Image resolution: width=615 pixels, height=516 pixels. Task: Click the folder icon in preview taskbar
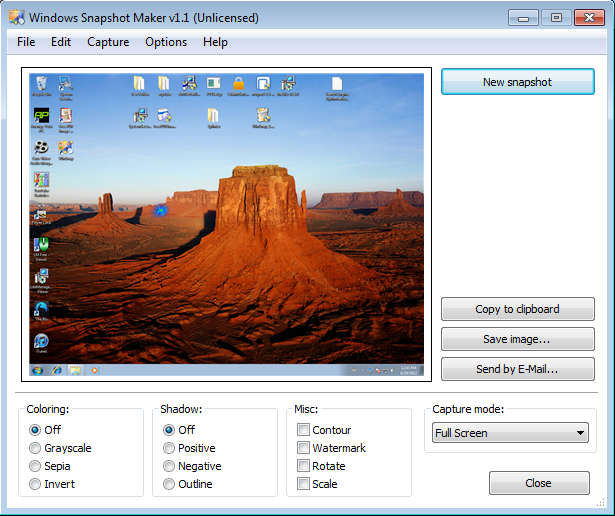75,370
